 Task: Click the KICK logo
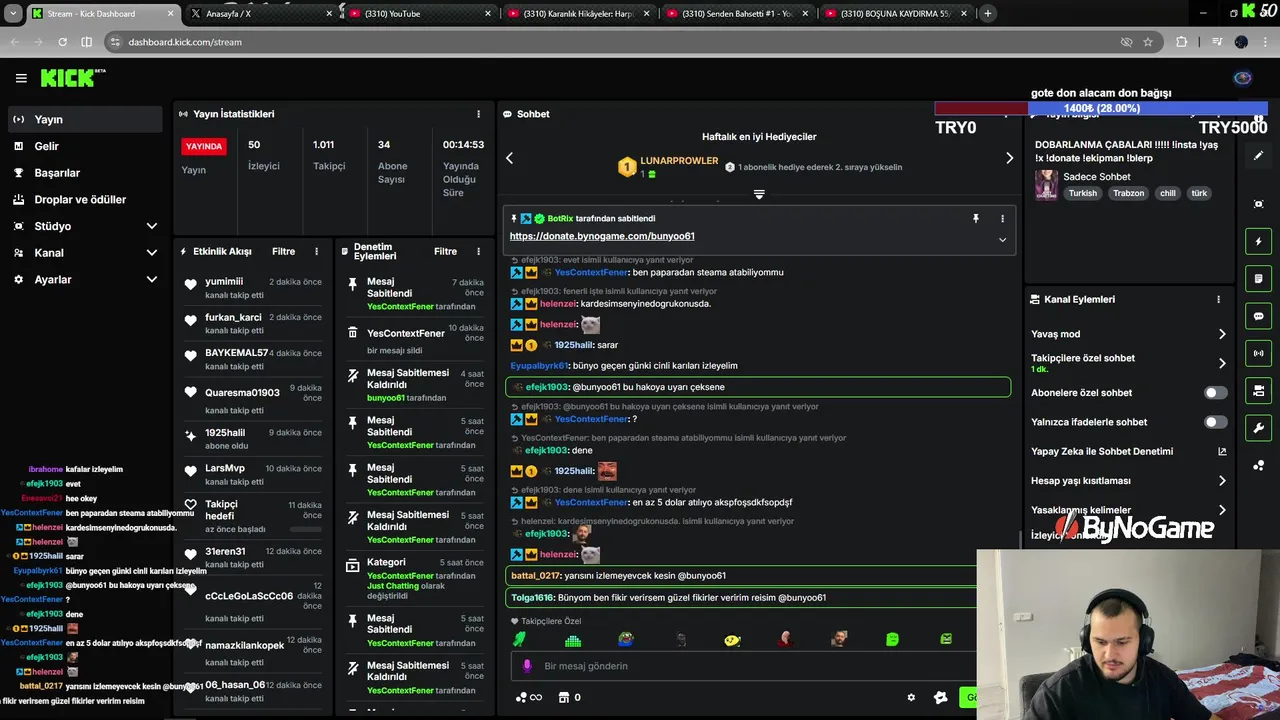tap(72, 78)
